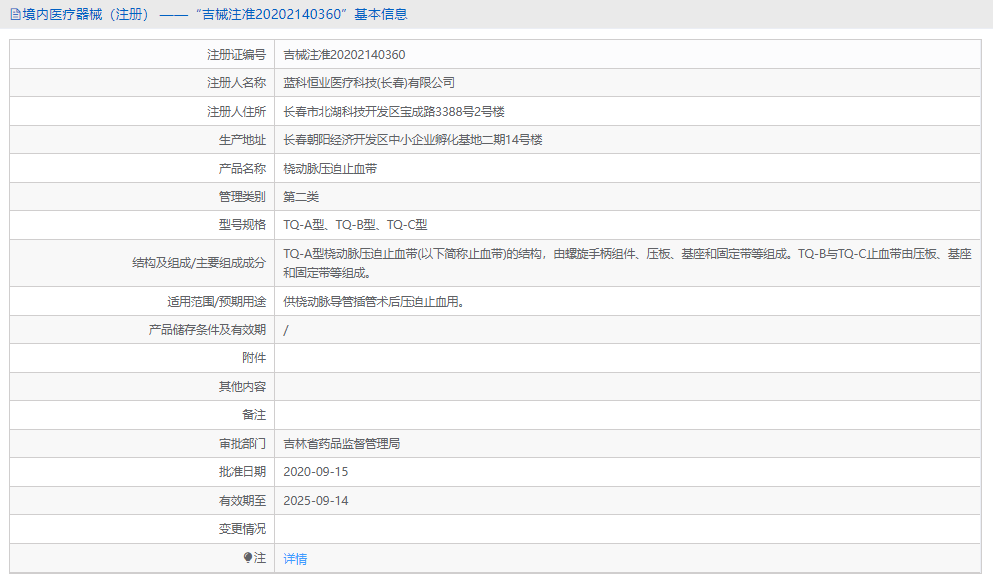
Task: Open the 详情 link
Action: point(295,558)
